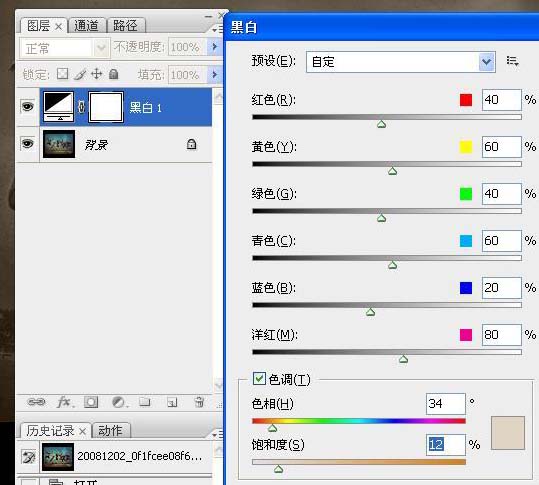Delete layer with the trash icon

pyautogui.click(x=199, y=402)
